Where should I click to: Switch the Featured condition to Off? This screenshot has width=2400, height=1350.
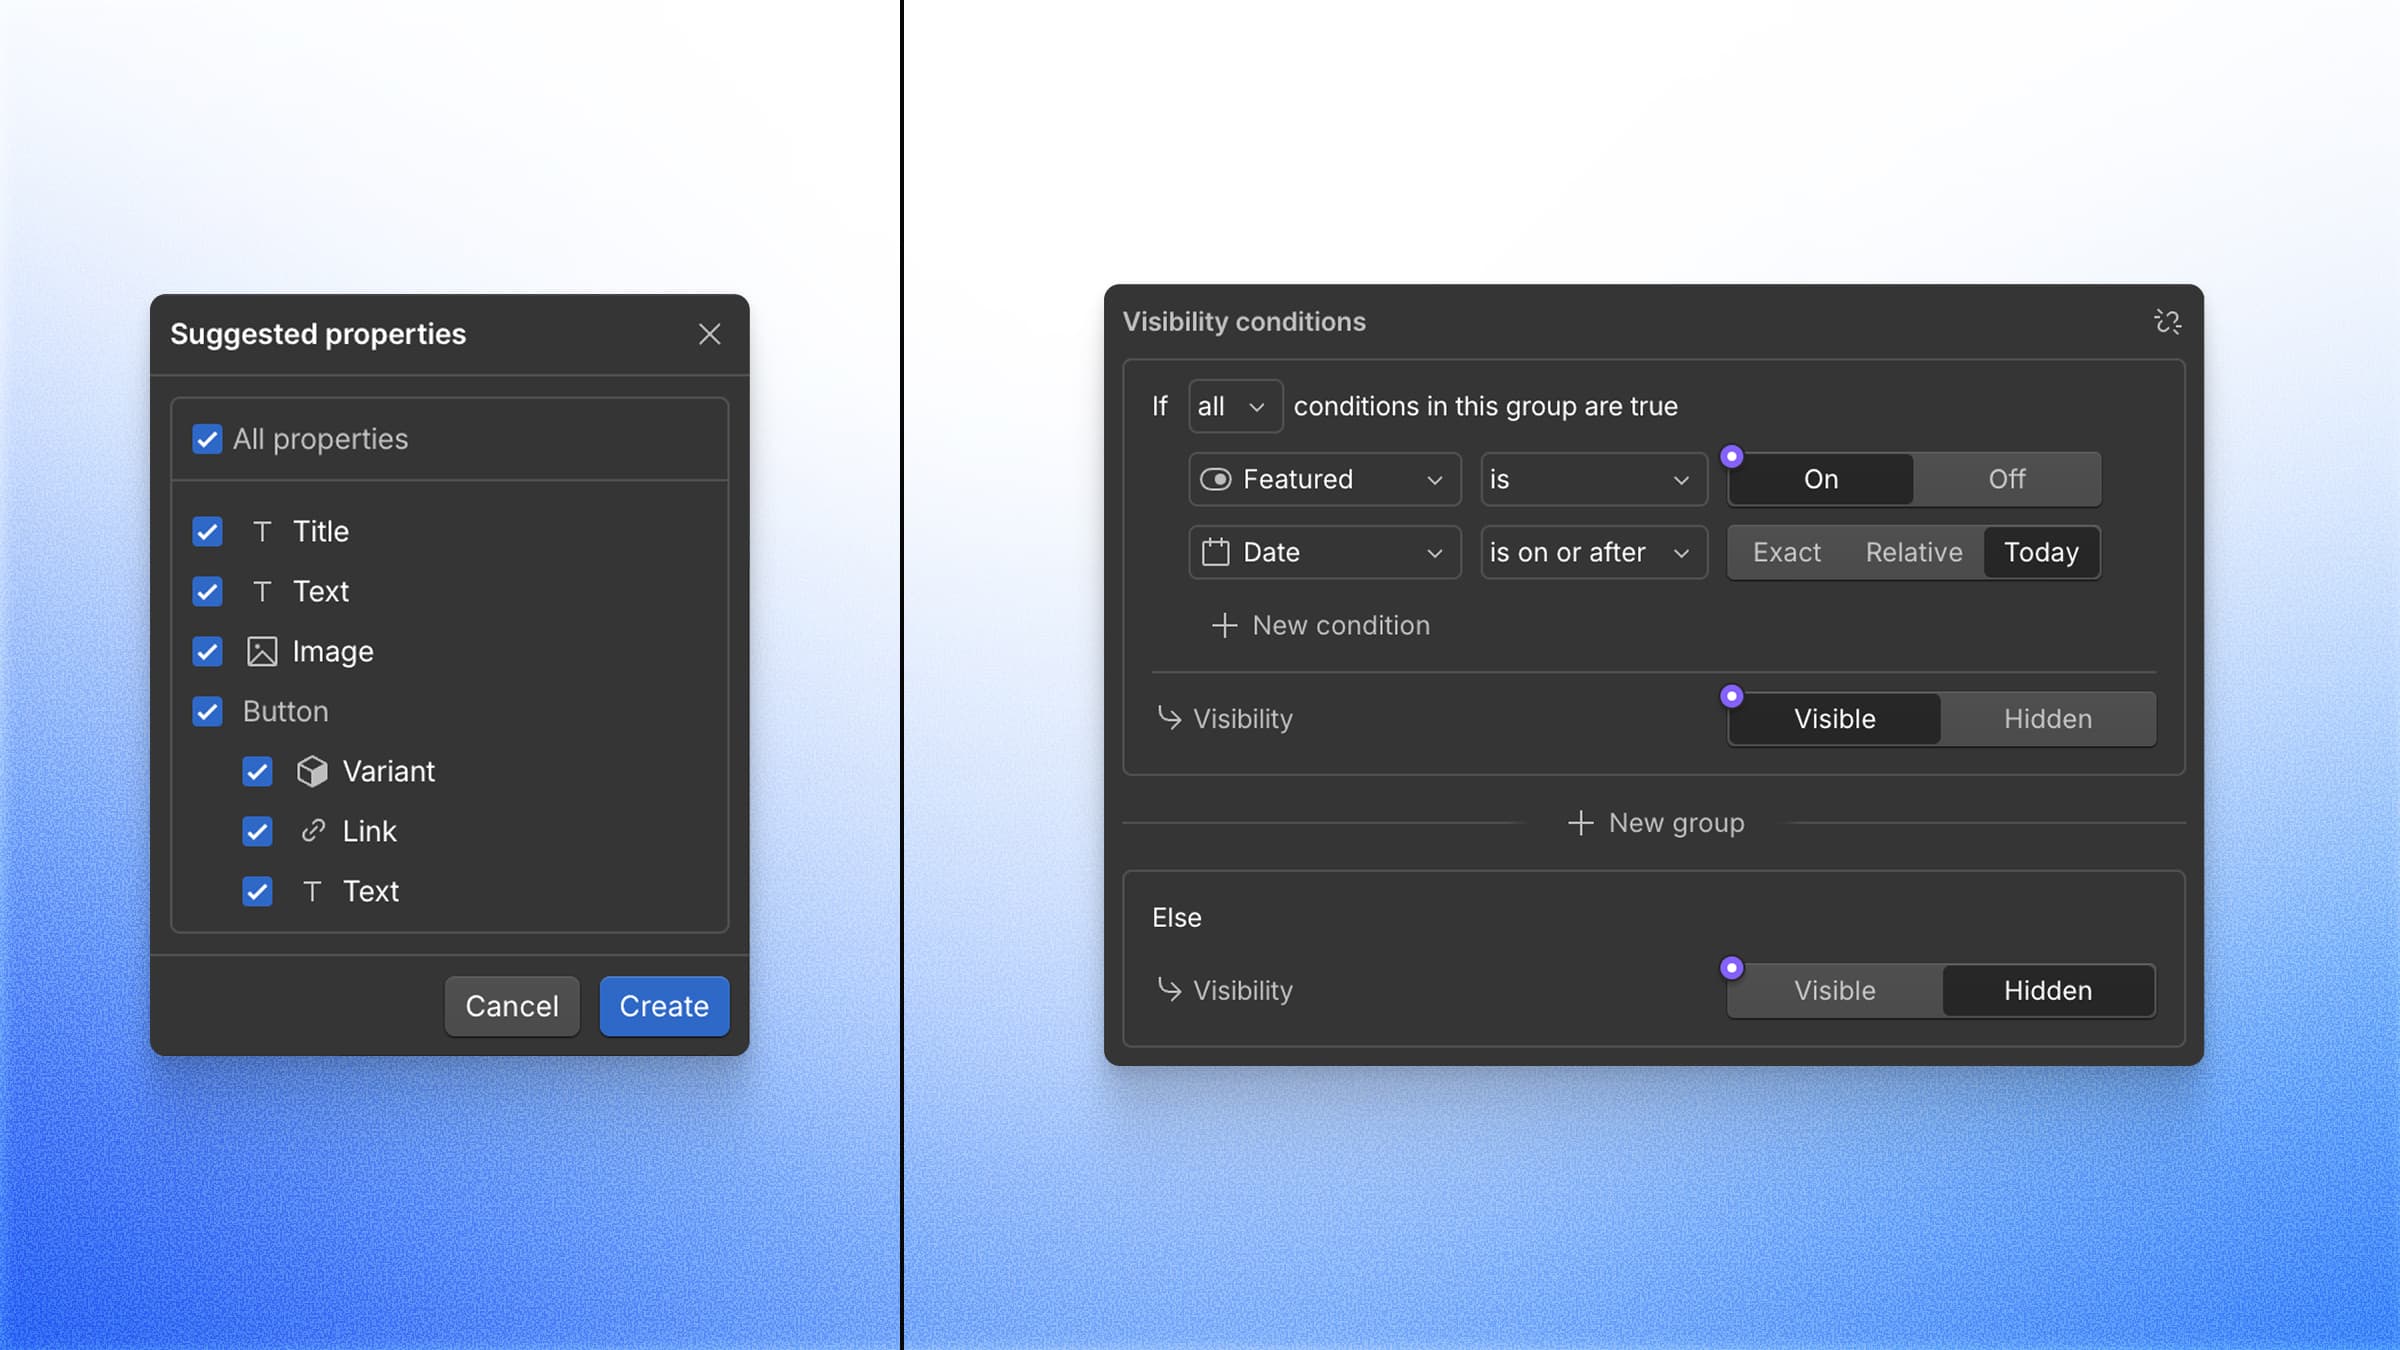[2007, 479]
